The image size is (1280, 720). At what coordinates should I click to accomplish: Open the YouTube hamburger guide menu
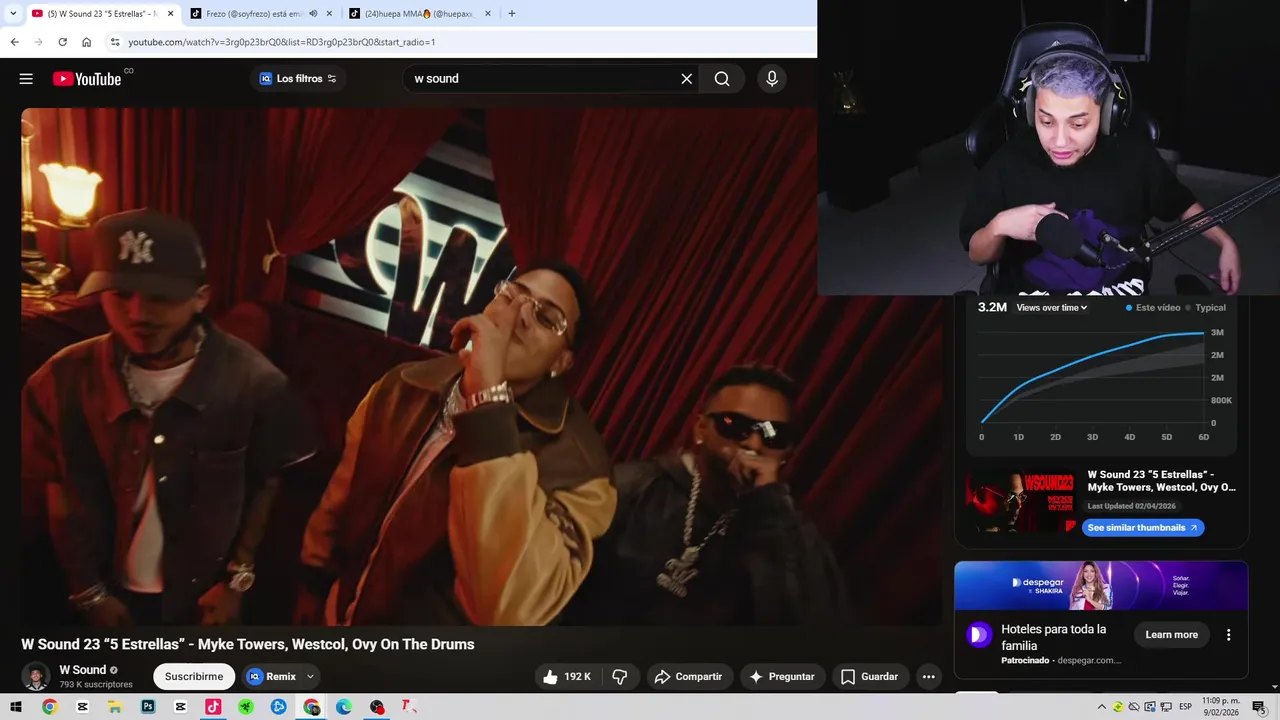(x=26, y=79)
